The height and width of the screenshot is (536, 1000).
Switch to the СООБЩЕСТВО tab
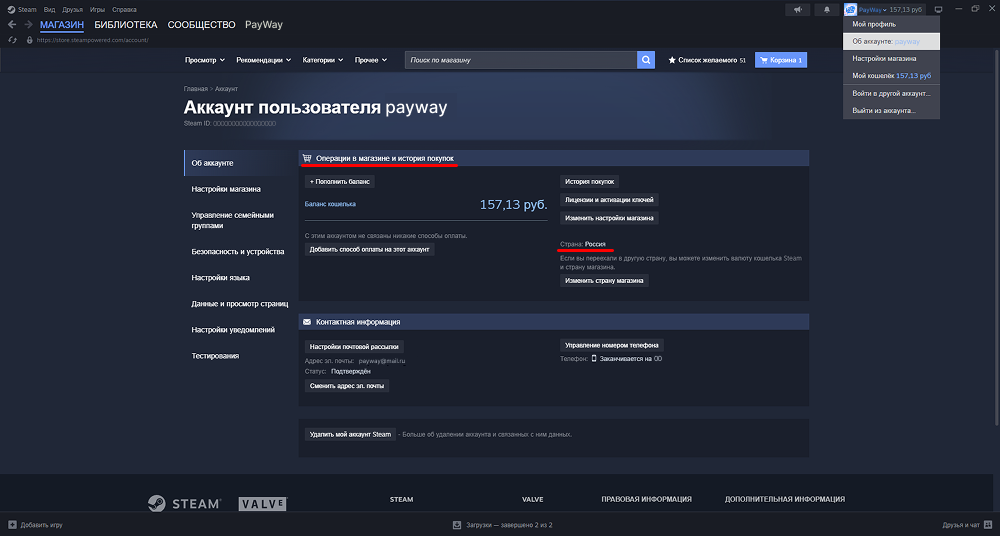(202, 25)
